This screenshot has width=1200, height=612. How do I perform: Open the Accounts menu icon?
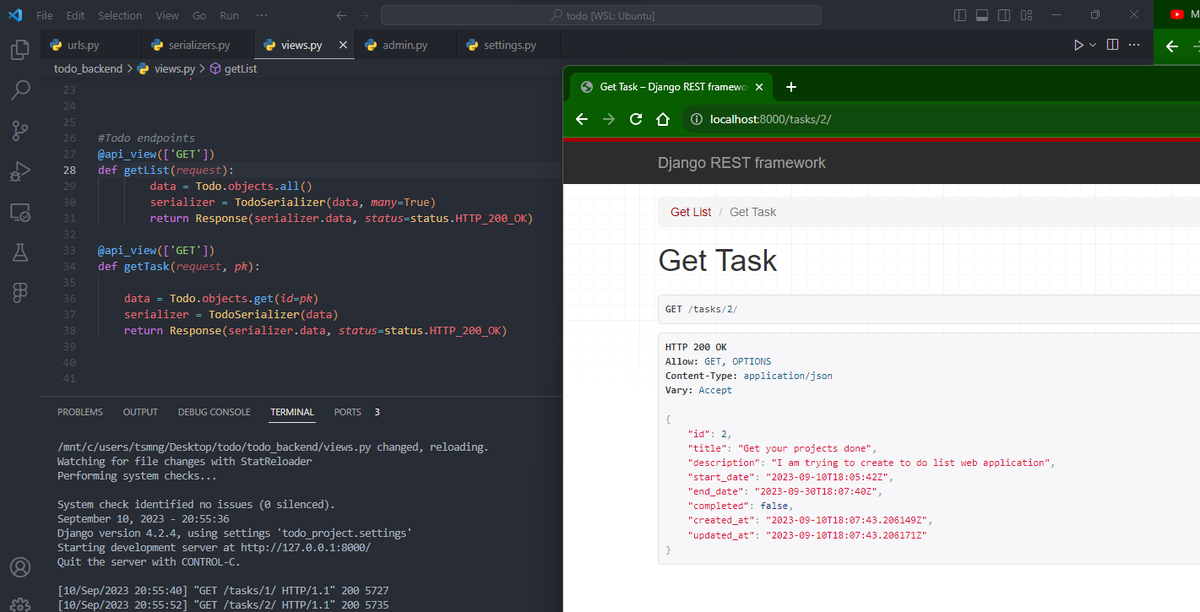click(20, 569)
